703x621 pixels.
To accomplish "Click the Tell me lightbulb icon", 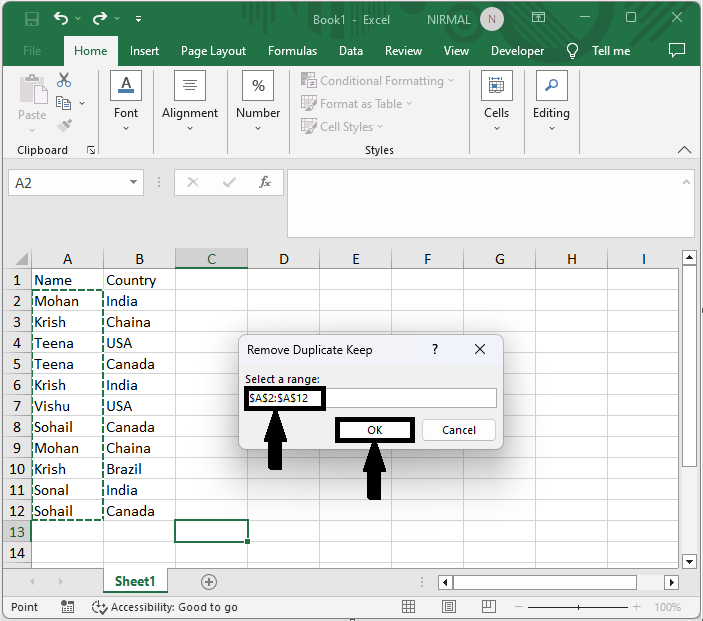I will coord(573,51).
